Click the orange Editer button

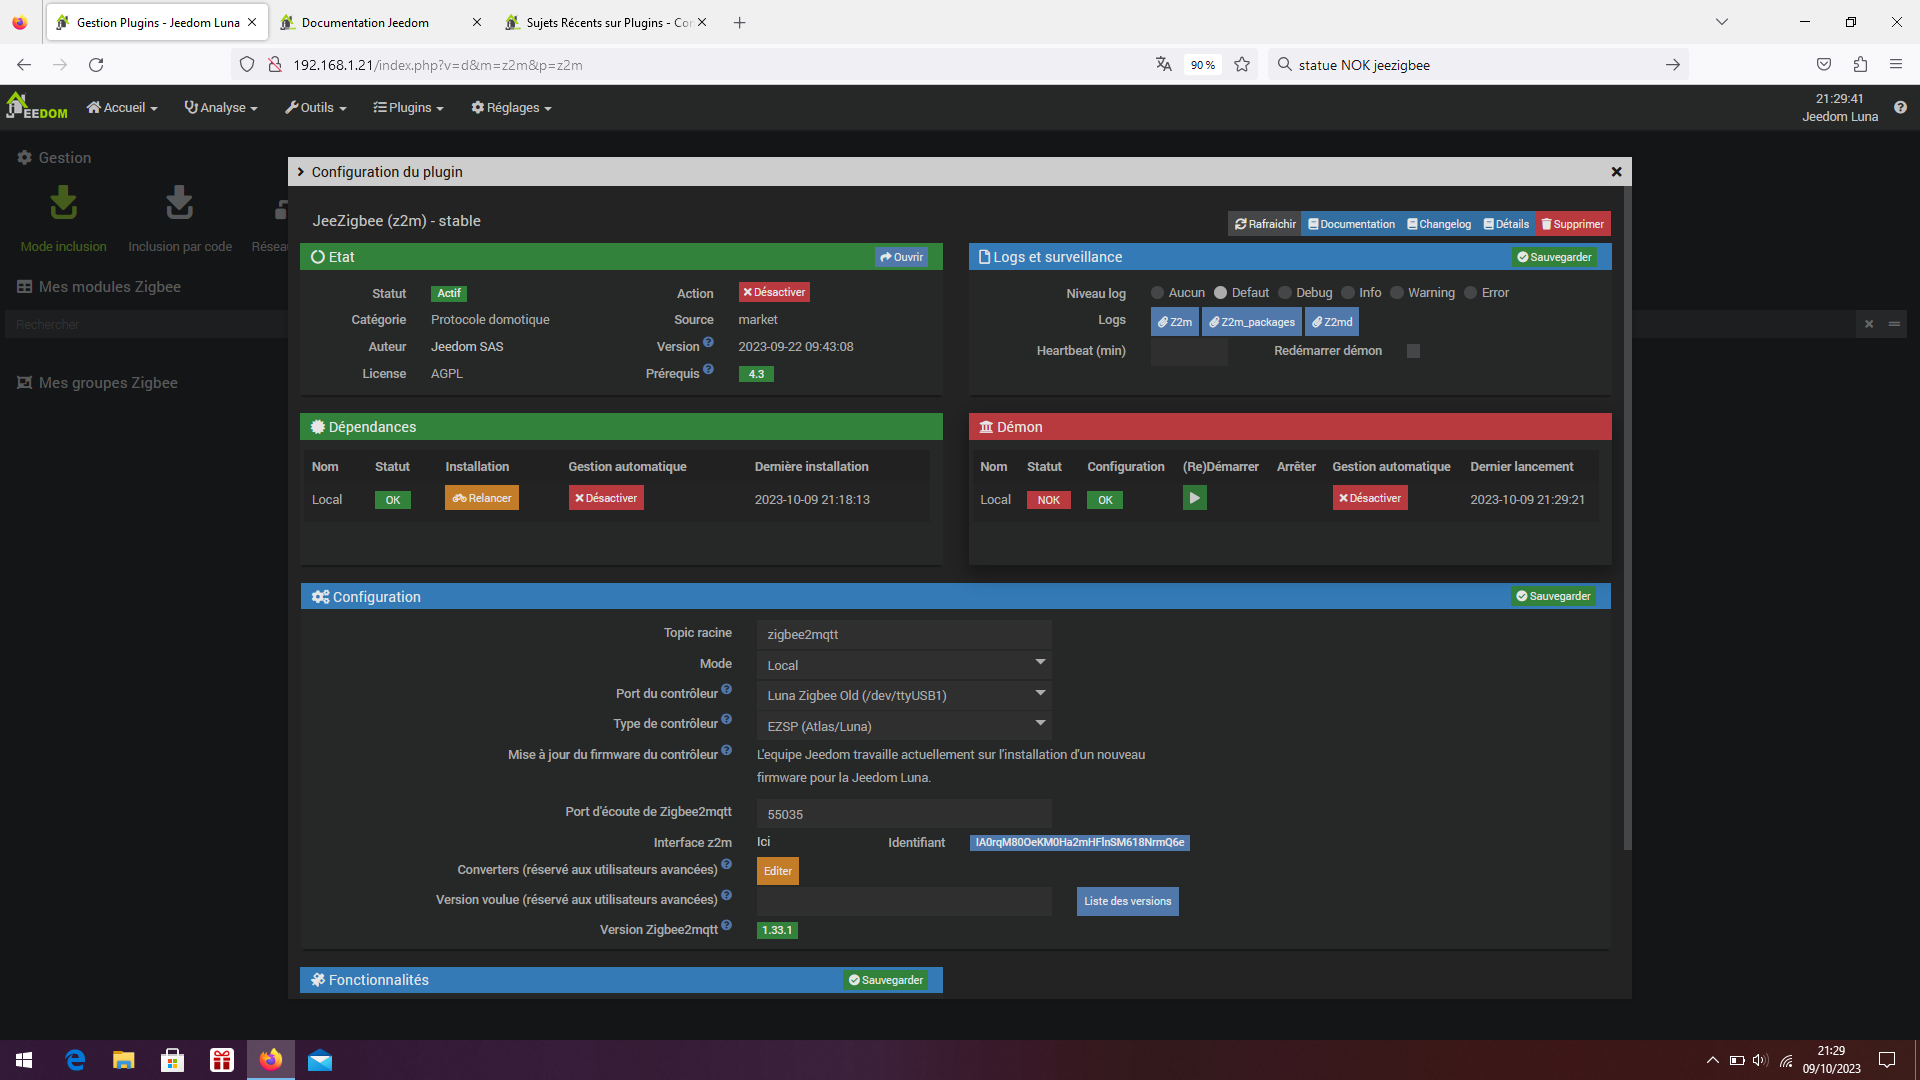[778, 871]
